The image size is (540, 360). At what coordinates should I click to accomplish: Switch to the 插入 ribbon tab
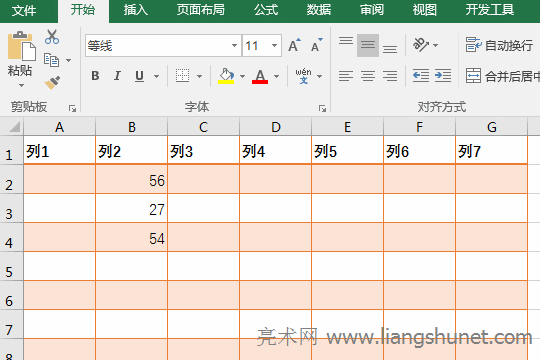(136, 10)
